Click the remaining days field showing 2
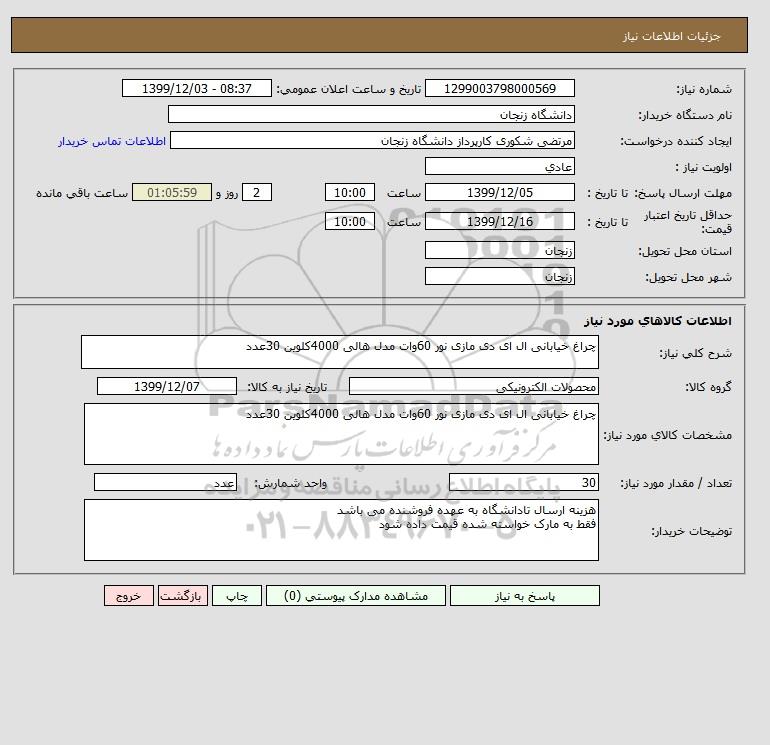The width and height of the screenshot is (770, 745). (x=256, y=193)
